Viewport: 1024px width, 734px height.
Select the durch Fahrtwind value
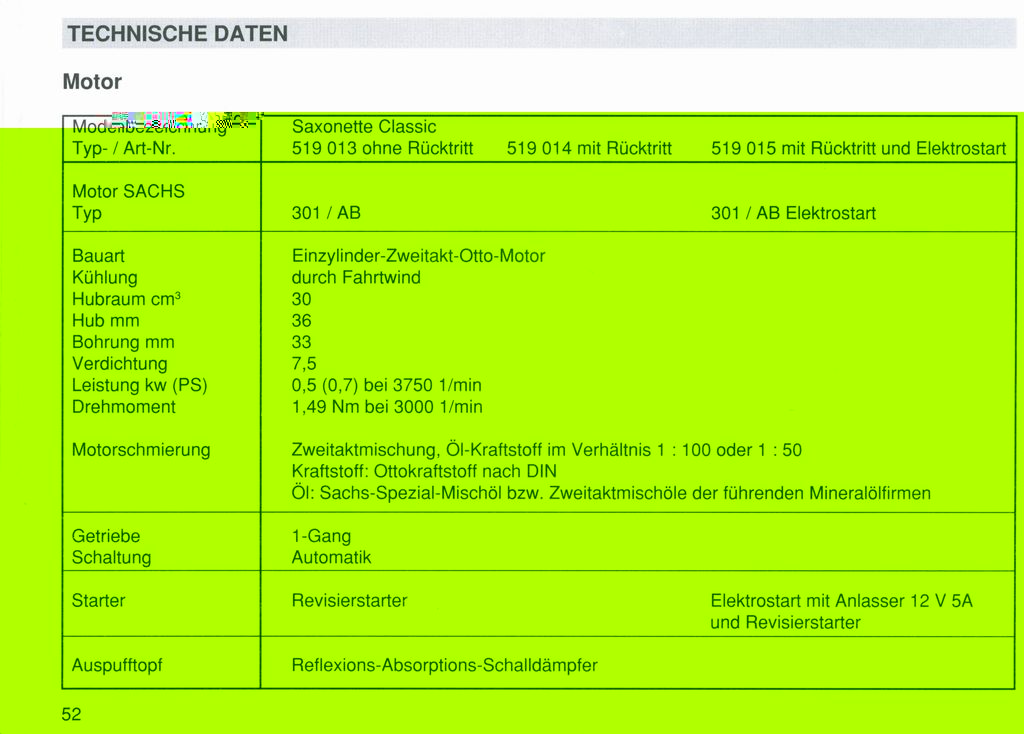coord(356,277)
